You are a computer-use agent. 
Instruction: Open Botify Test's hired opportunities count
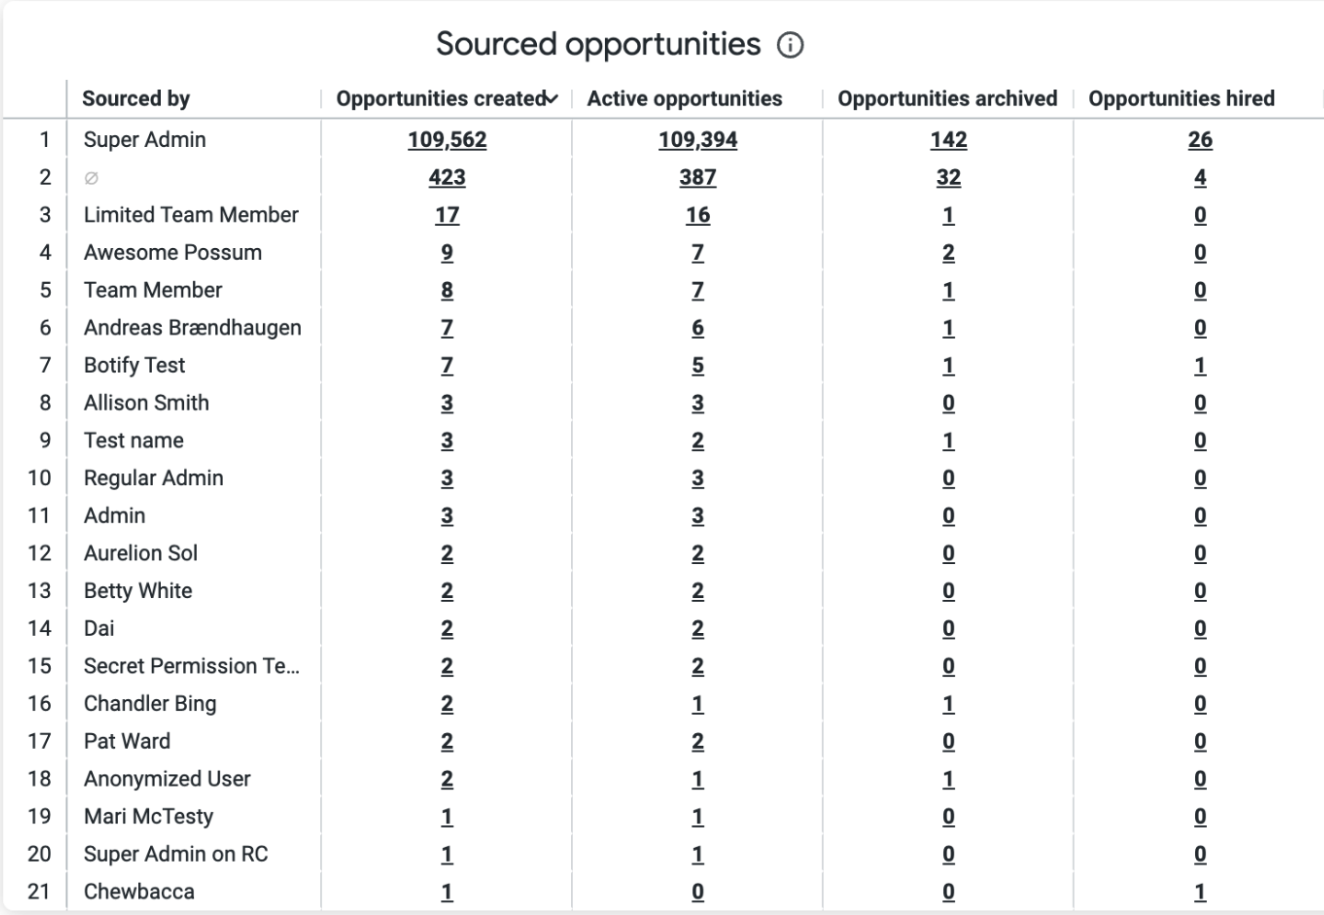1200,366
